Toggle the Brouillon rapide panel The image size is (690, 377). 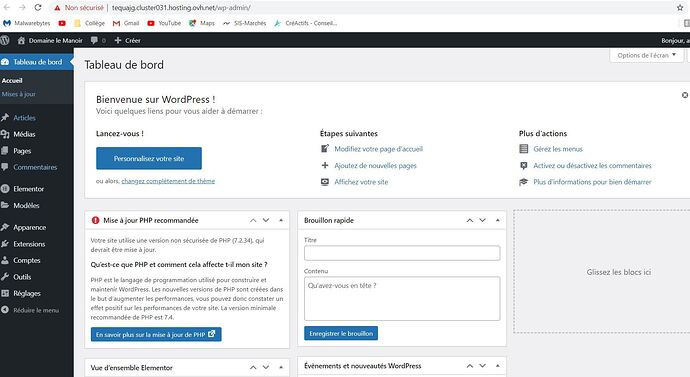[497, 220]
